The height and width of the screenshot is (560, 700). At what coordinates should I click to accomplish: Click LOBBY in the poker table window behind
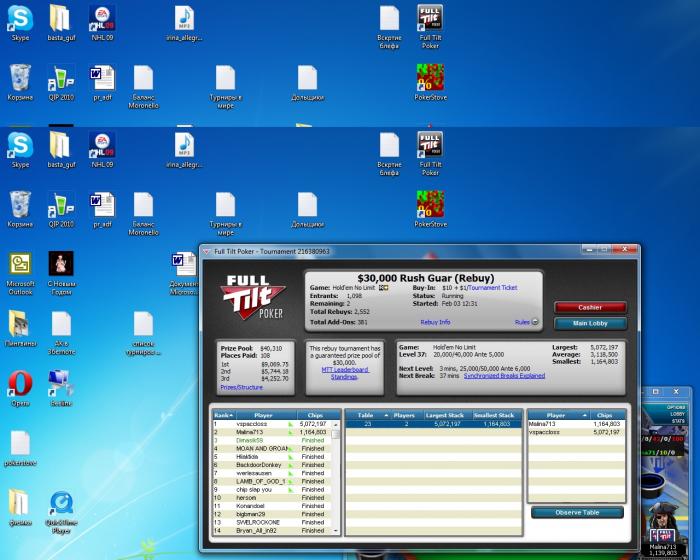pyautogui.click(x=677, y=414)
